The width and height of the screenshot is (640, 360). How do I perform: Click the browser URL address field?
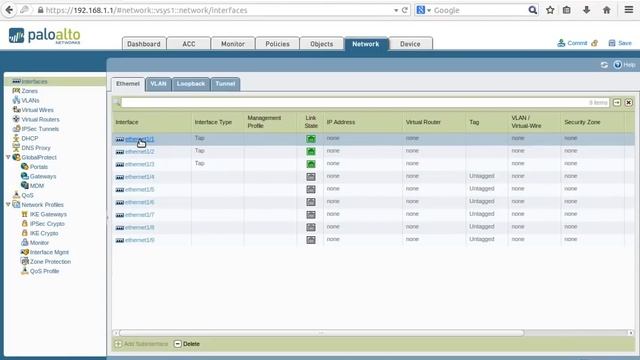[x=218, y=10]
